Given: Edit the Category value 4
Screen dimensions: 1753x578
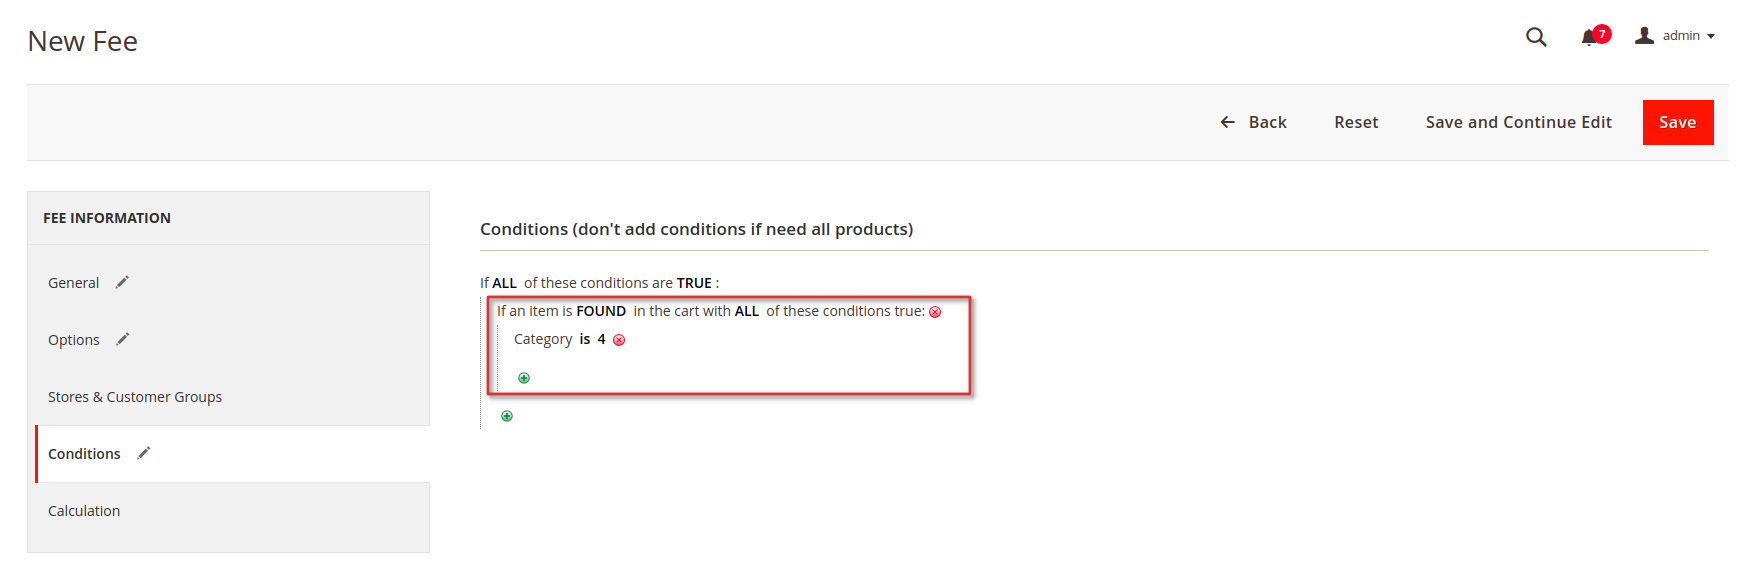Looking at the screenshot, I should click(x=601, y=339).
